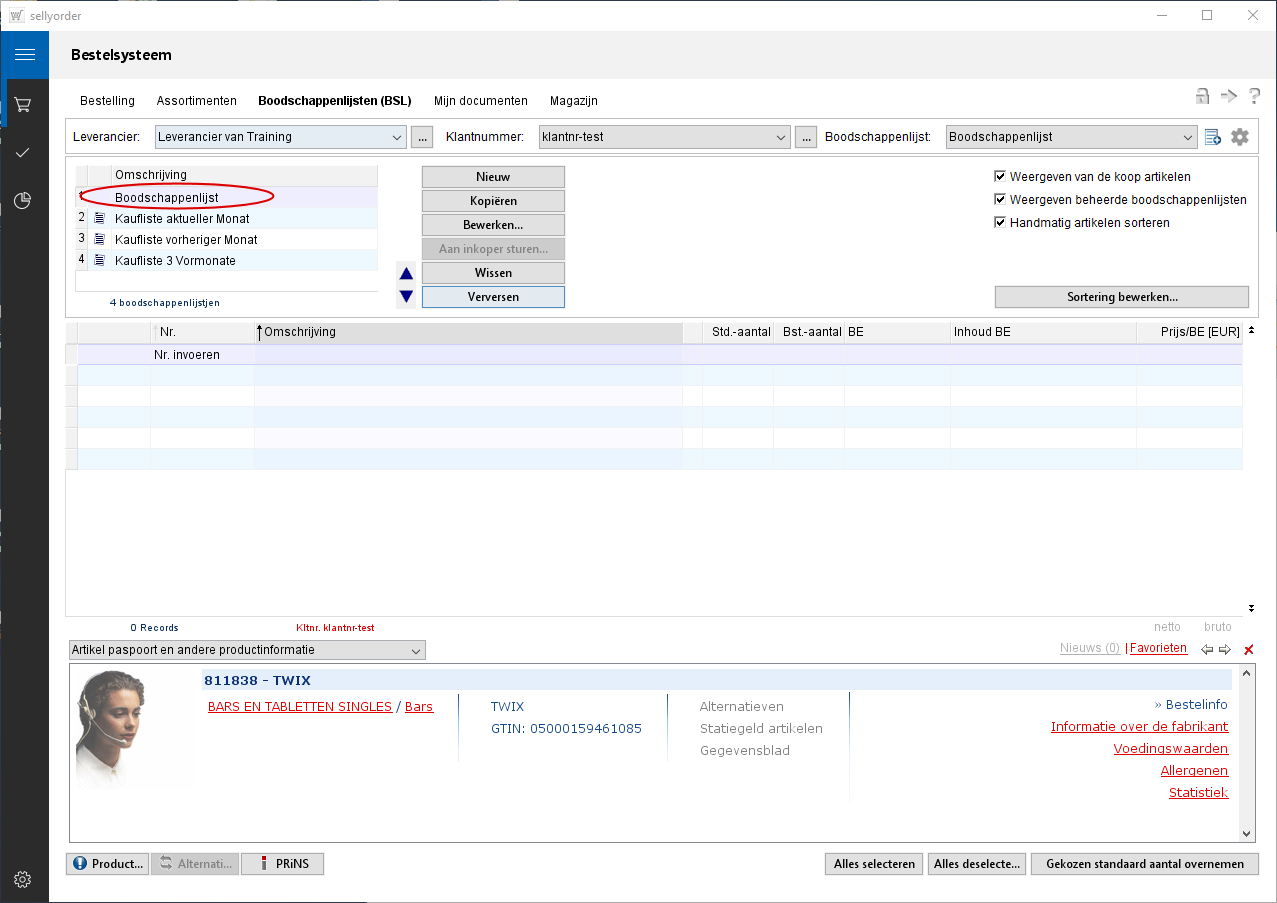Click the 'Nr. invoeren' input field
Image resolution: width=1277 pixels, height=903 pixels.
click(200, 355)
